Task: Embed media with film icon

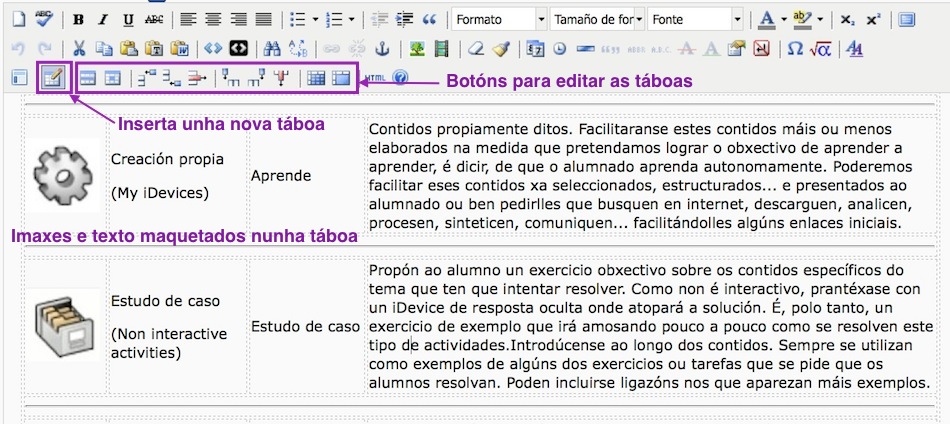Action: click(443, 48)
